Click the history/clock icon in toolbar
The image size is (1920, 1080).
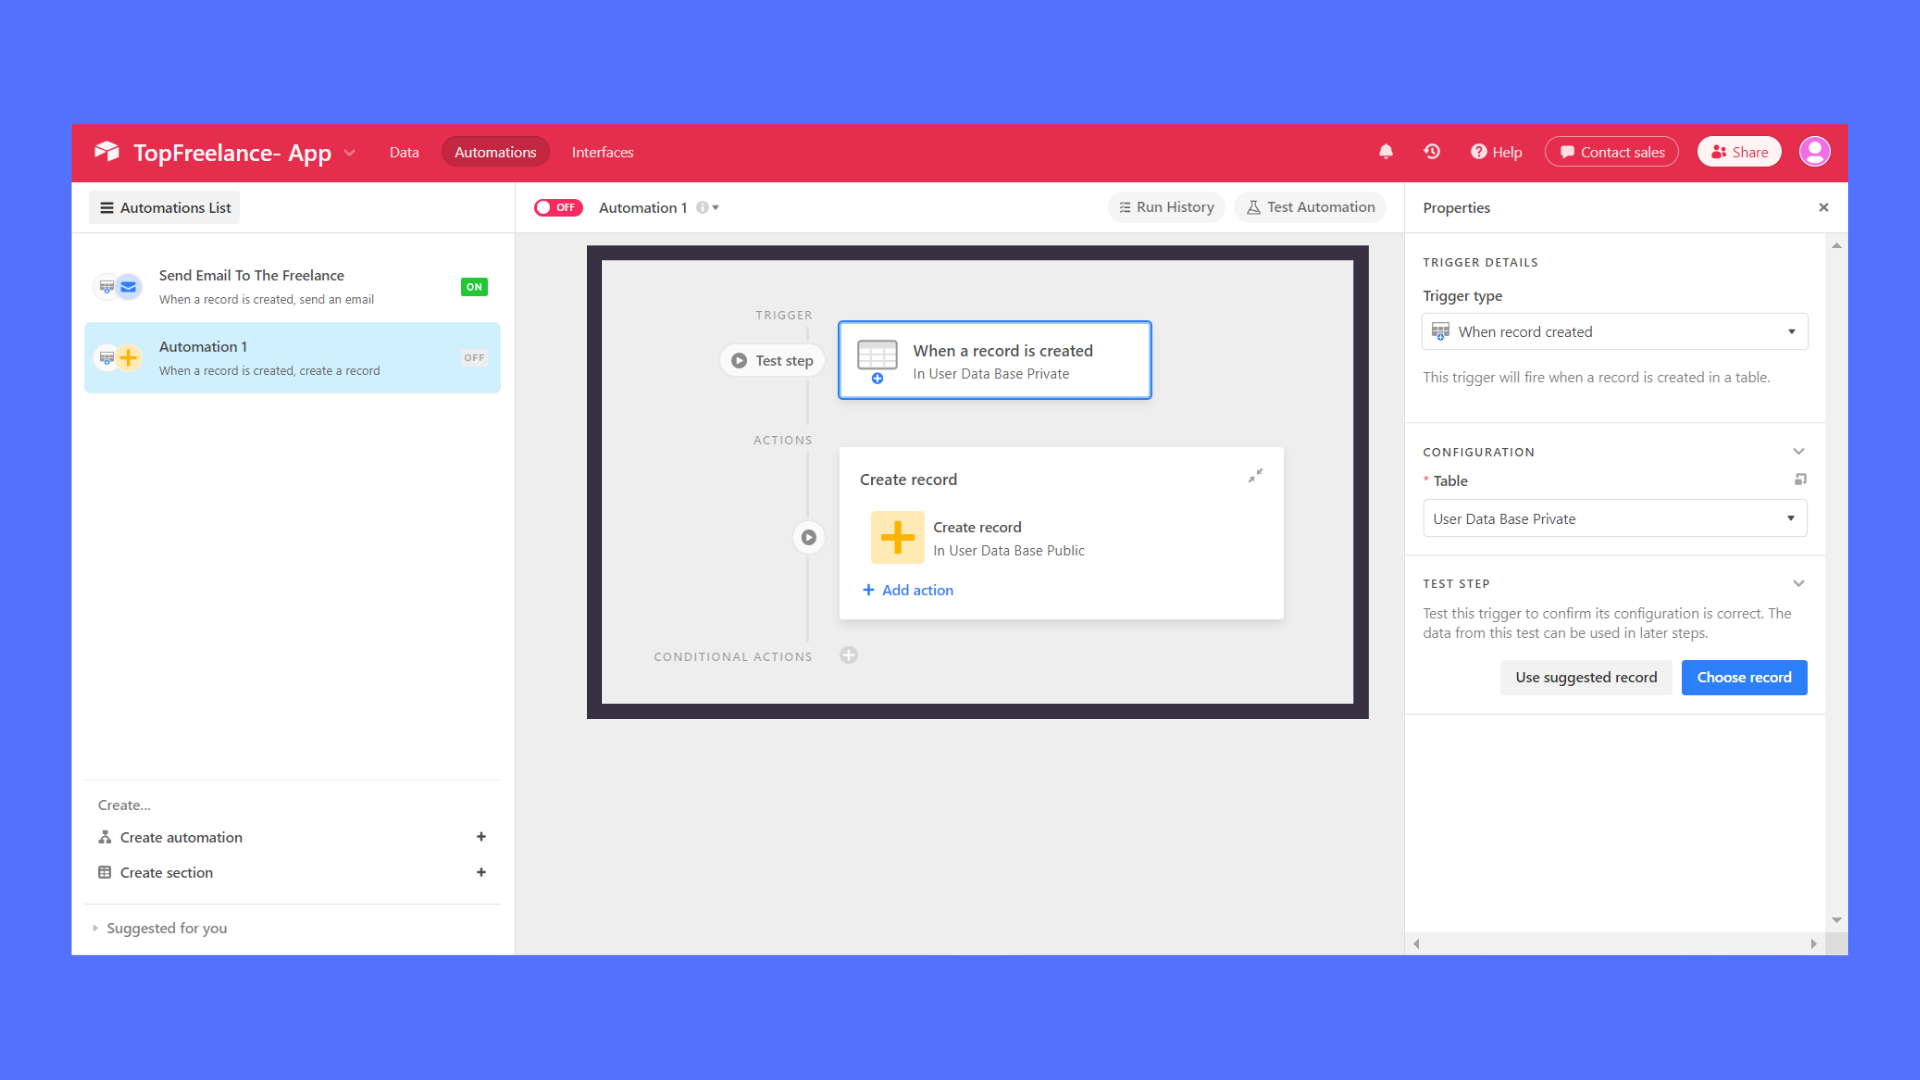1432,152
